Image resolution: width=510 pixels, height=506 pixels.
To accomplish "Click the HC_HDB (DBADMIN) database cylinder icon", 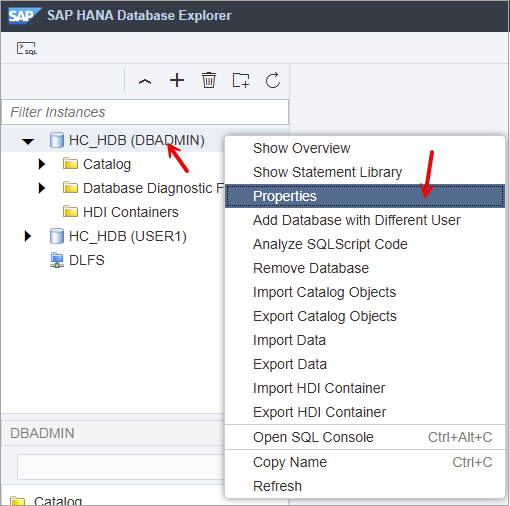I will (57, 140).
